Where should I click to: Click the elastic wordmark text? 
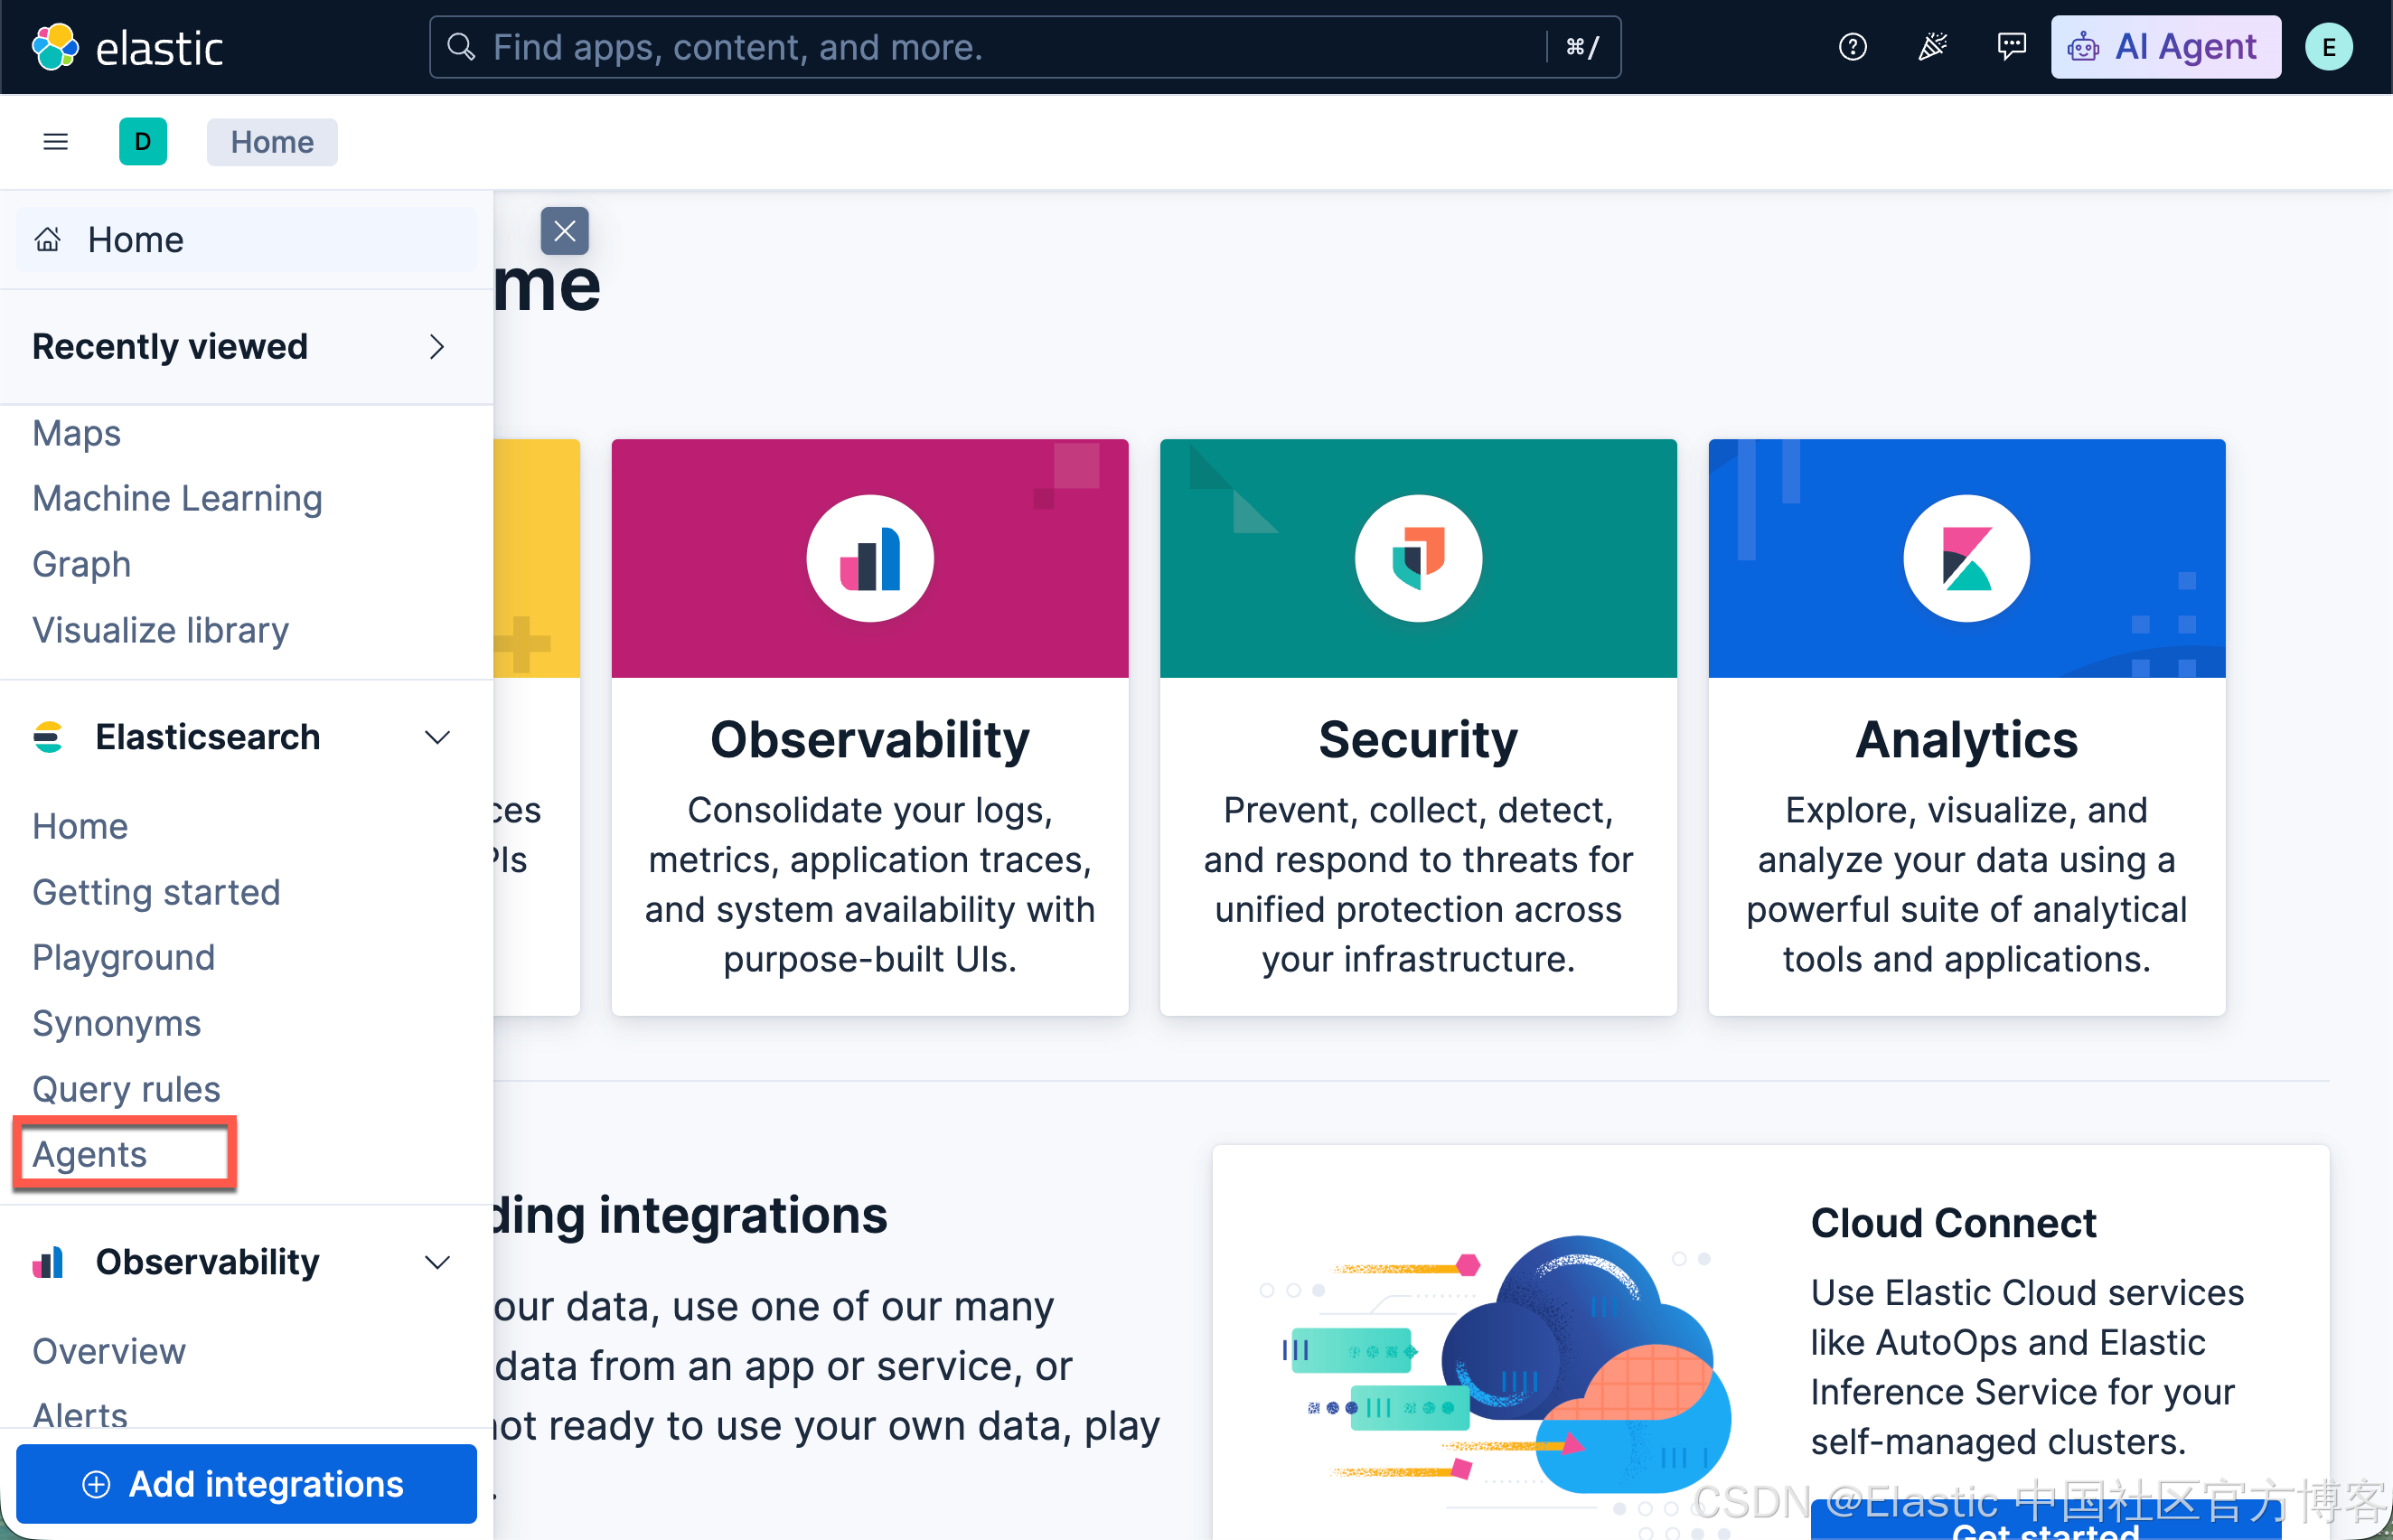point(159,48)
